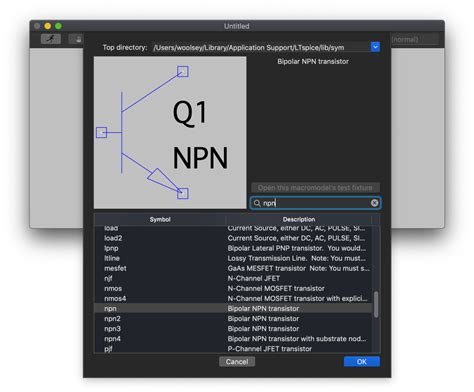Click the magnifier icon in search field
The height and width of the screenshot is (392, 474).
coord(257,203)
